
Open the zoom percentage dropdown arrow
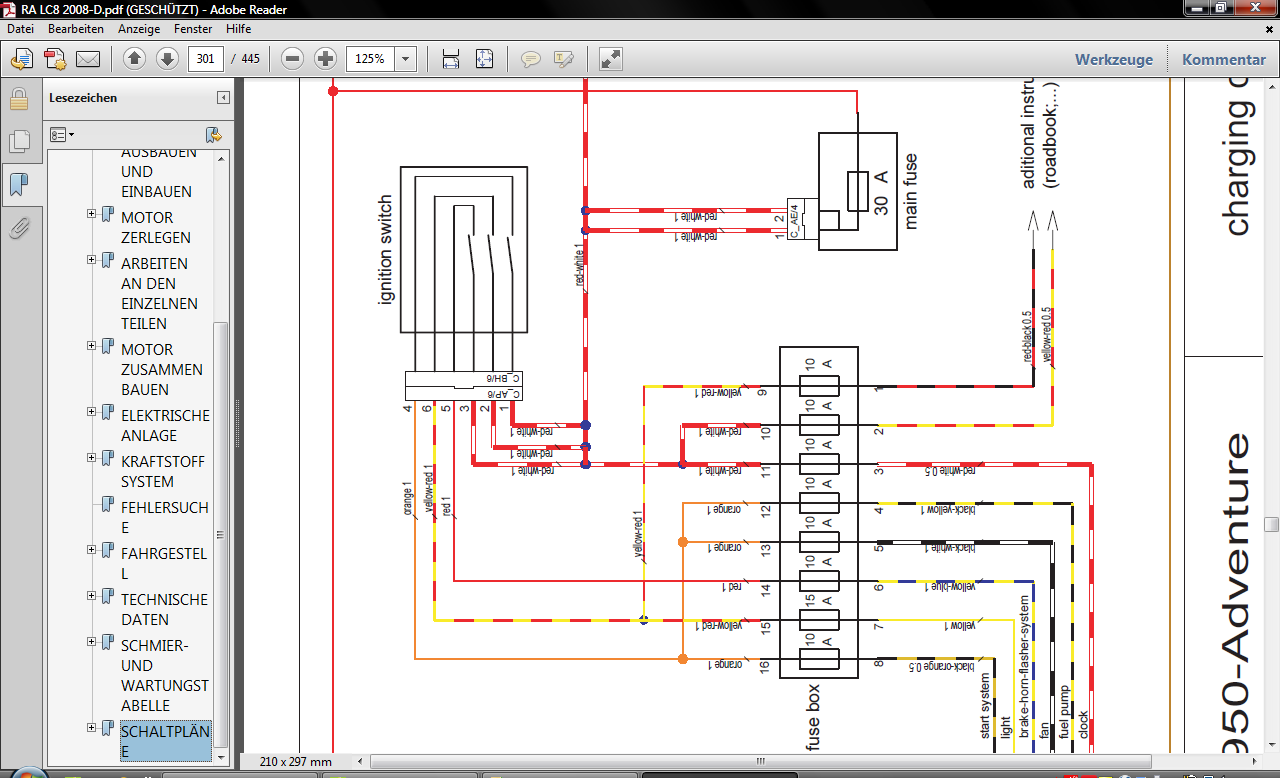coord(405,59)
